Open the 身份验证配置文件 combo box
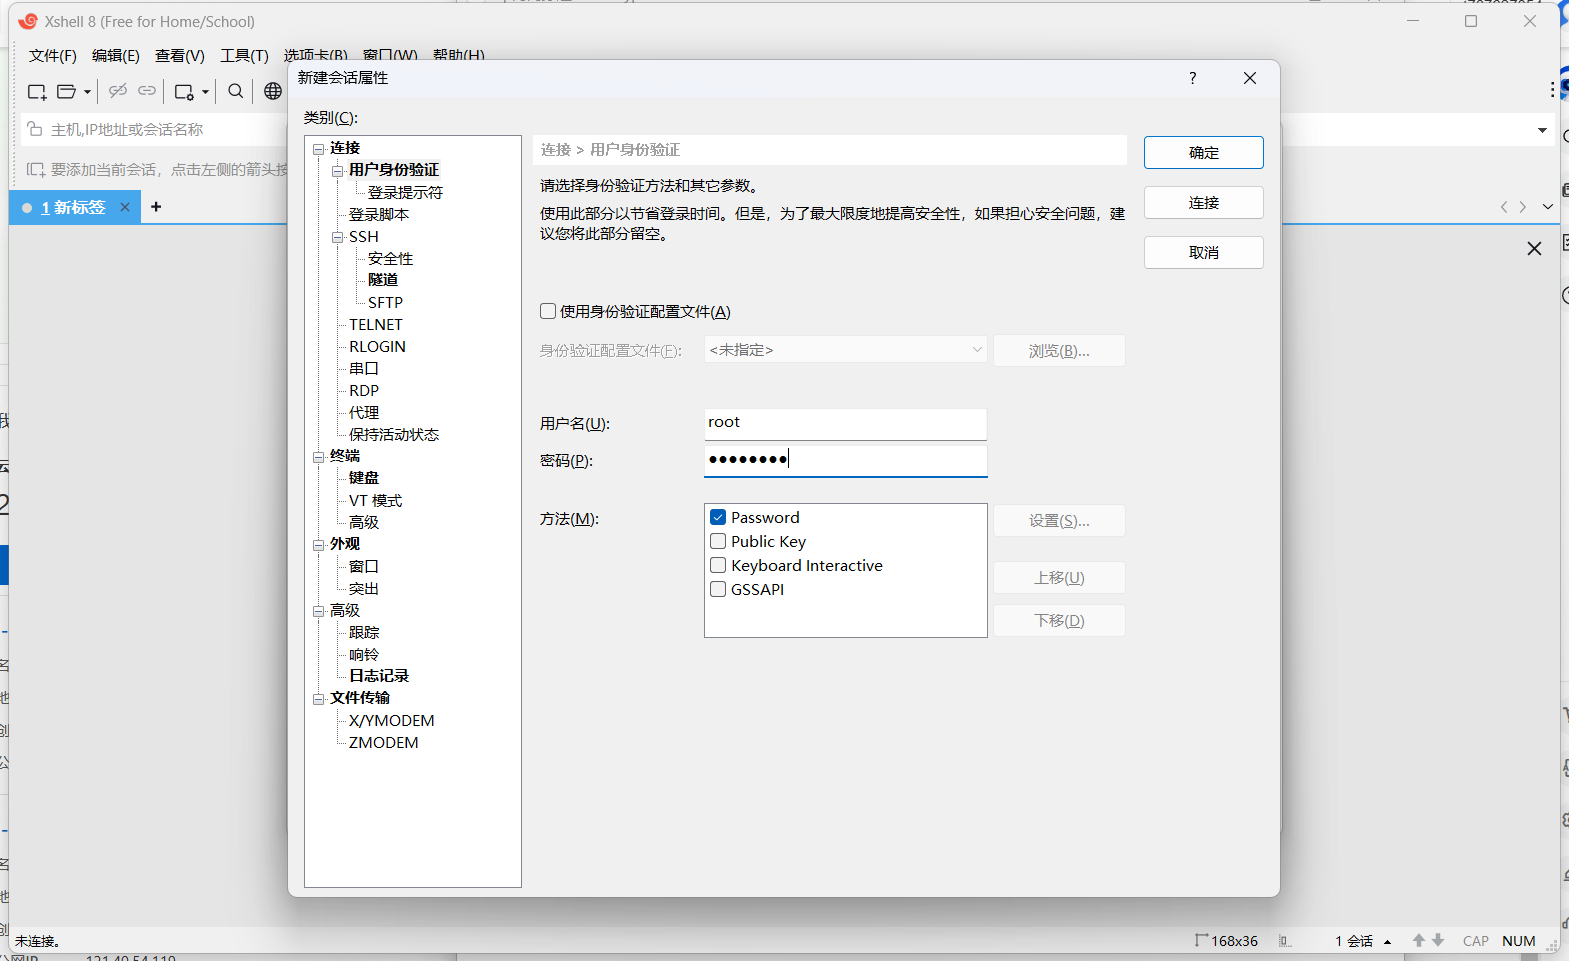The height and width of the screenshot is (961, 1569). (845, 350)
